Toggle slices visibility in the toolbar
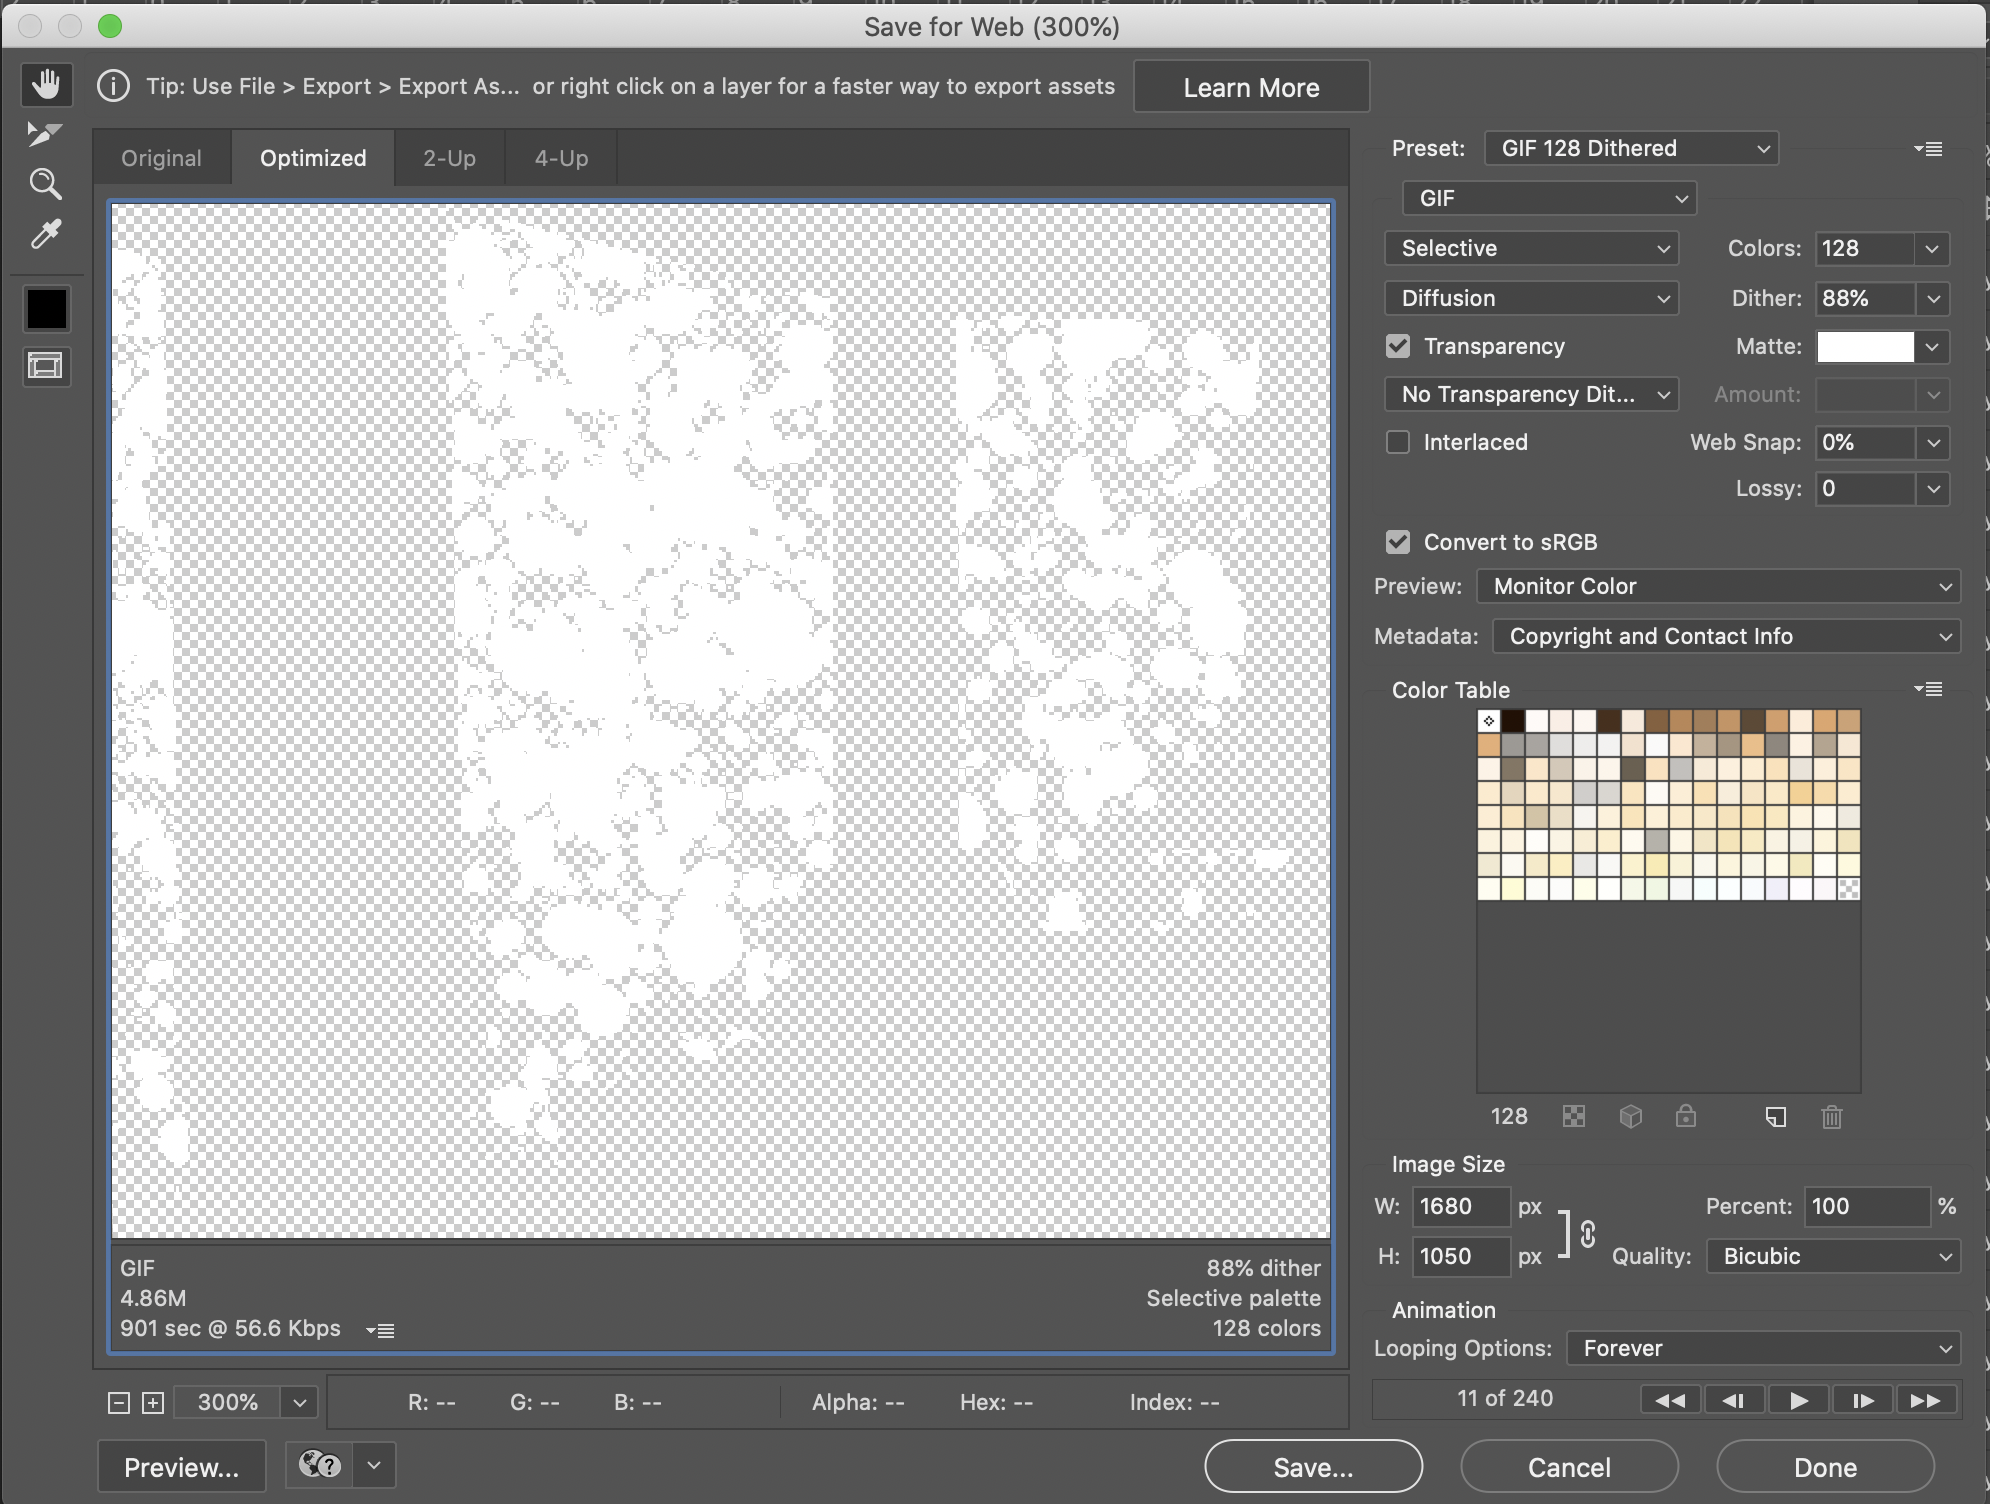Screen dimensions: 1990x1504 coord(46,366)
